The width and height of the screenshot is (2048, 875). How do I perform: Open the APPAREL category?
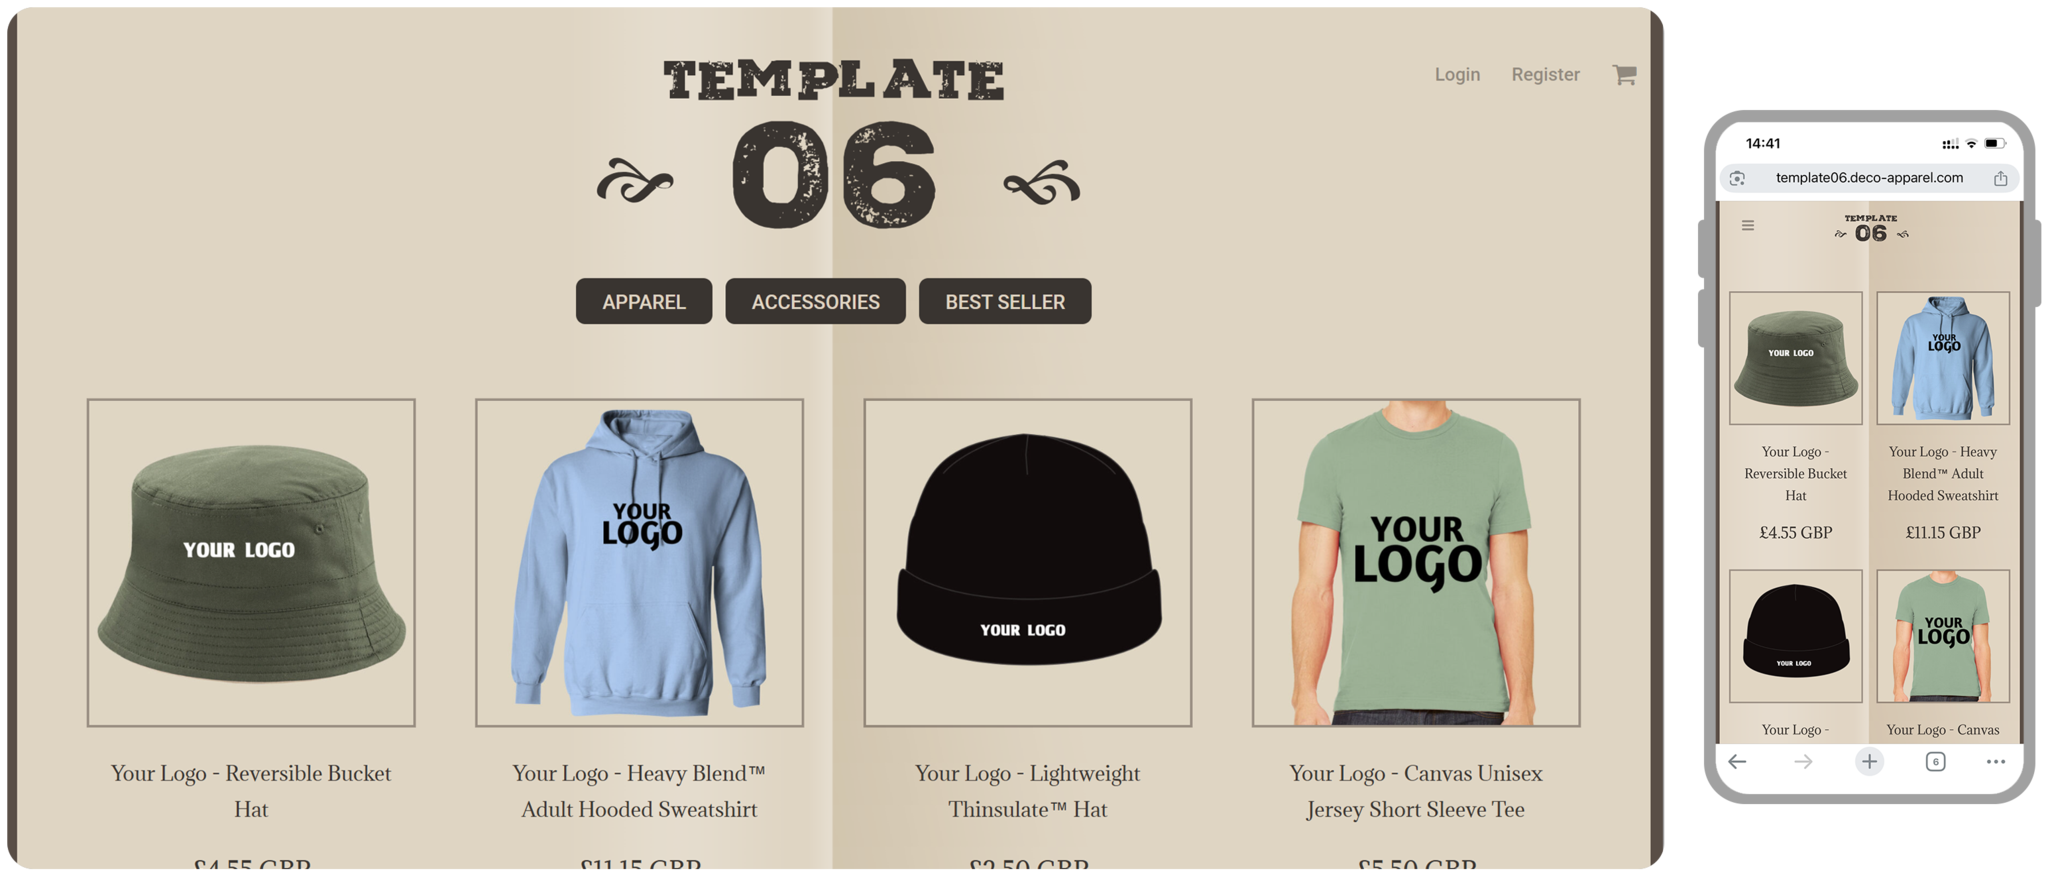(x=644, y=301)
